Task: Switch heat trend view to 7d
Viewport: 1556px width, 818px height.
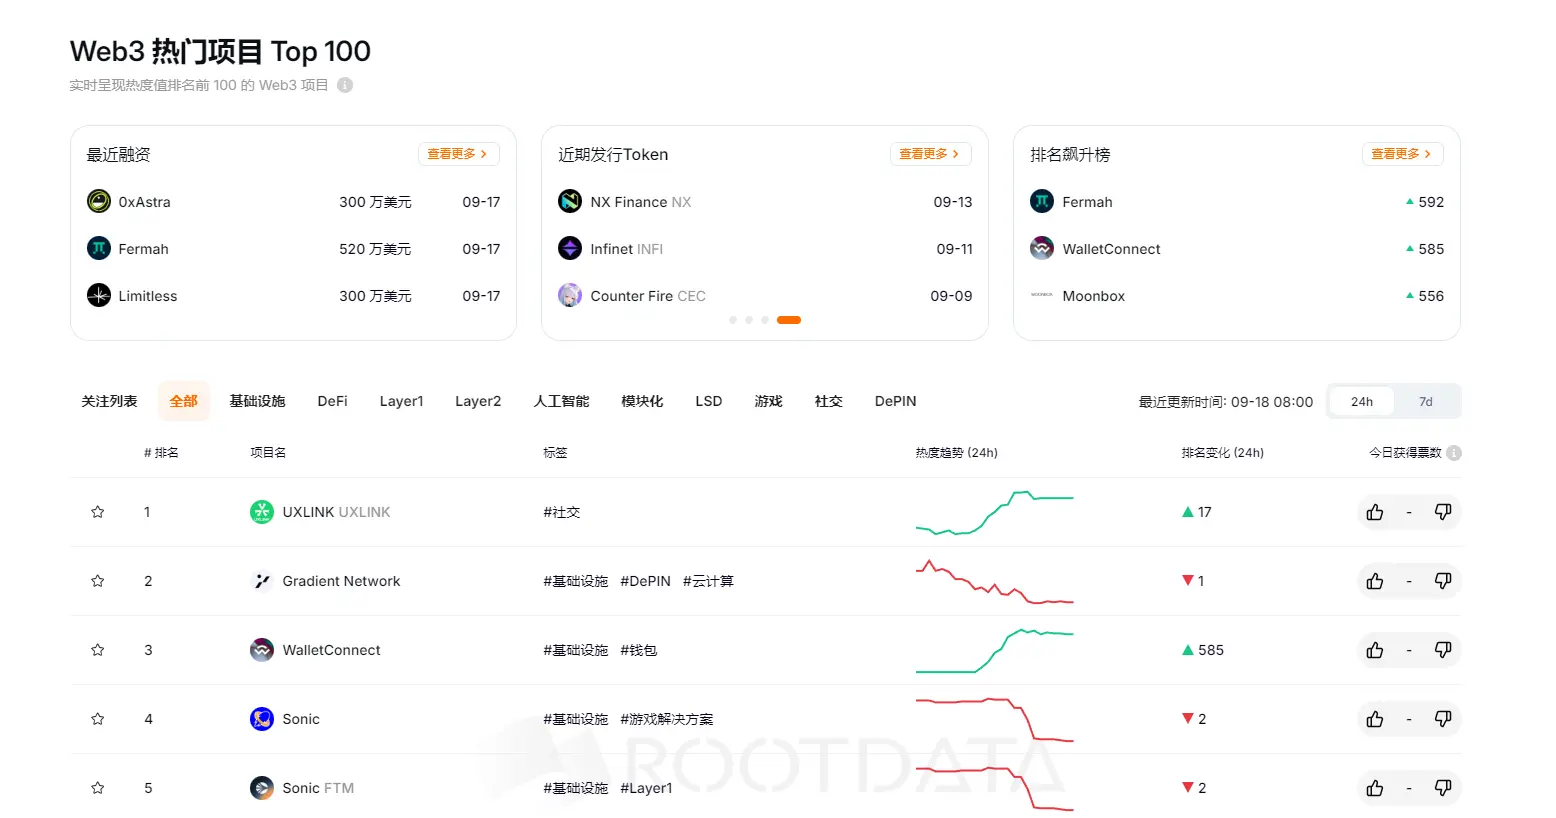Action: [1425, 400]
